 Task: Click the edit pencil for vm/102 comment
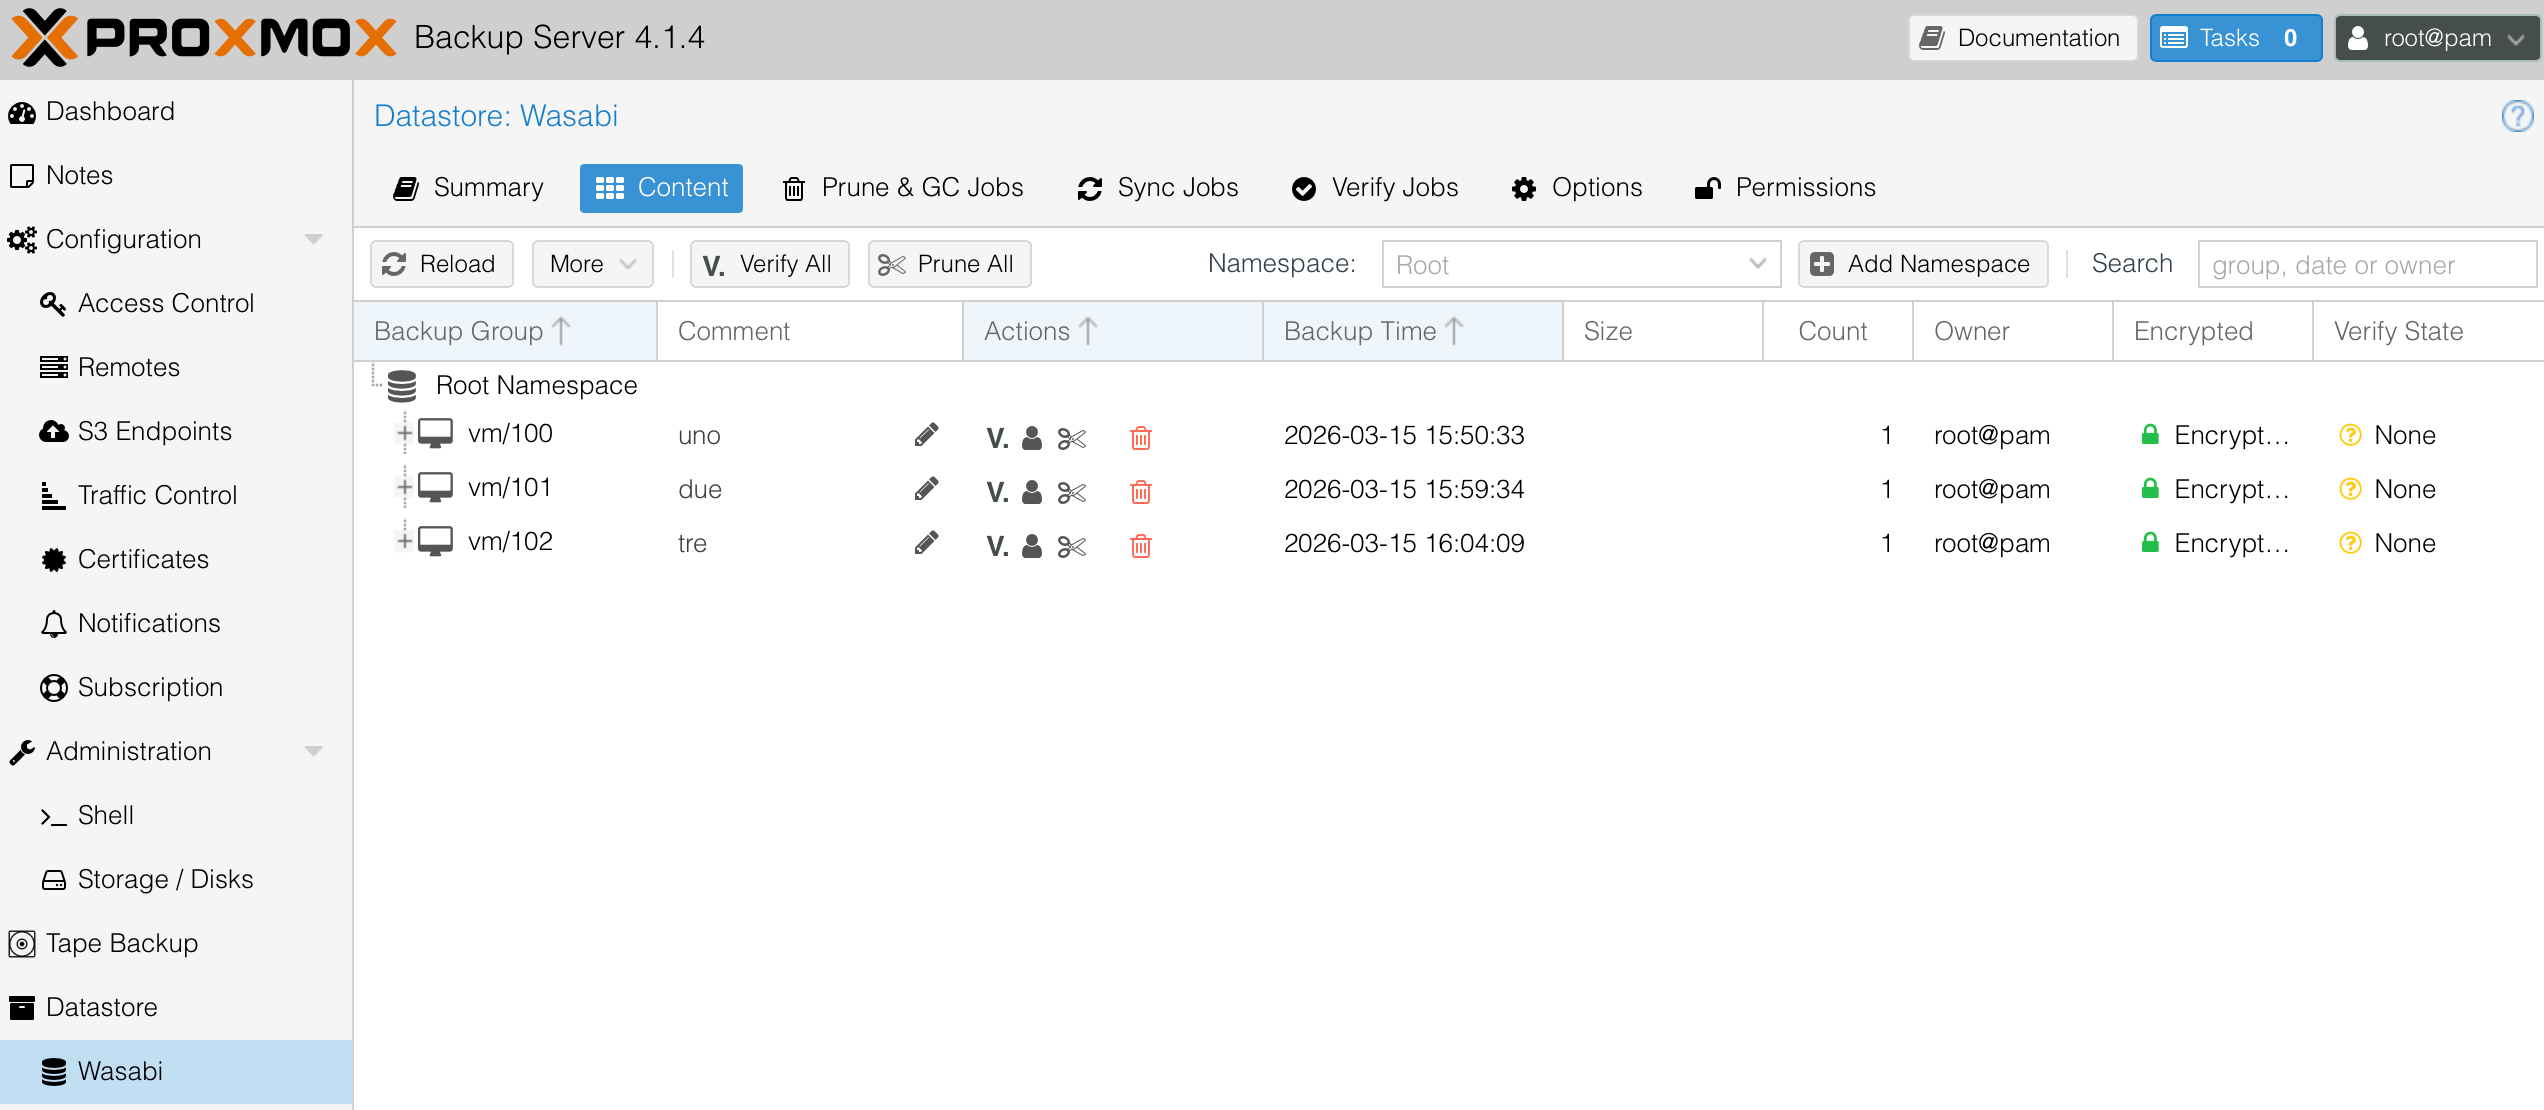click(926, 543)
